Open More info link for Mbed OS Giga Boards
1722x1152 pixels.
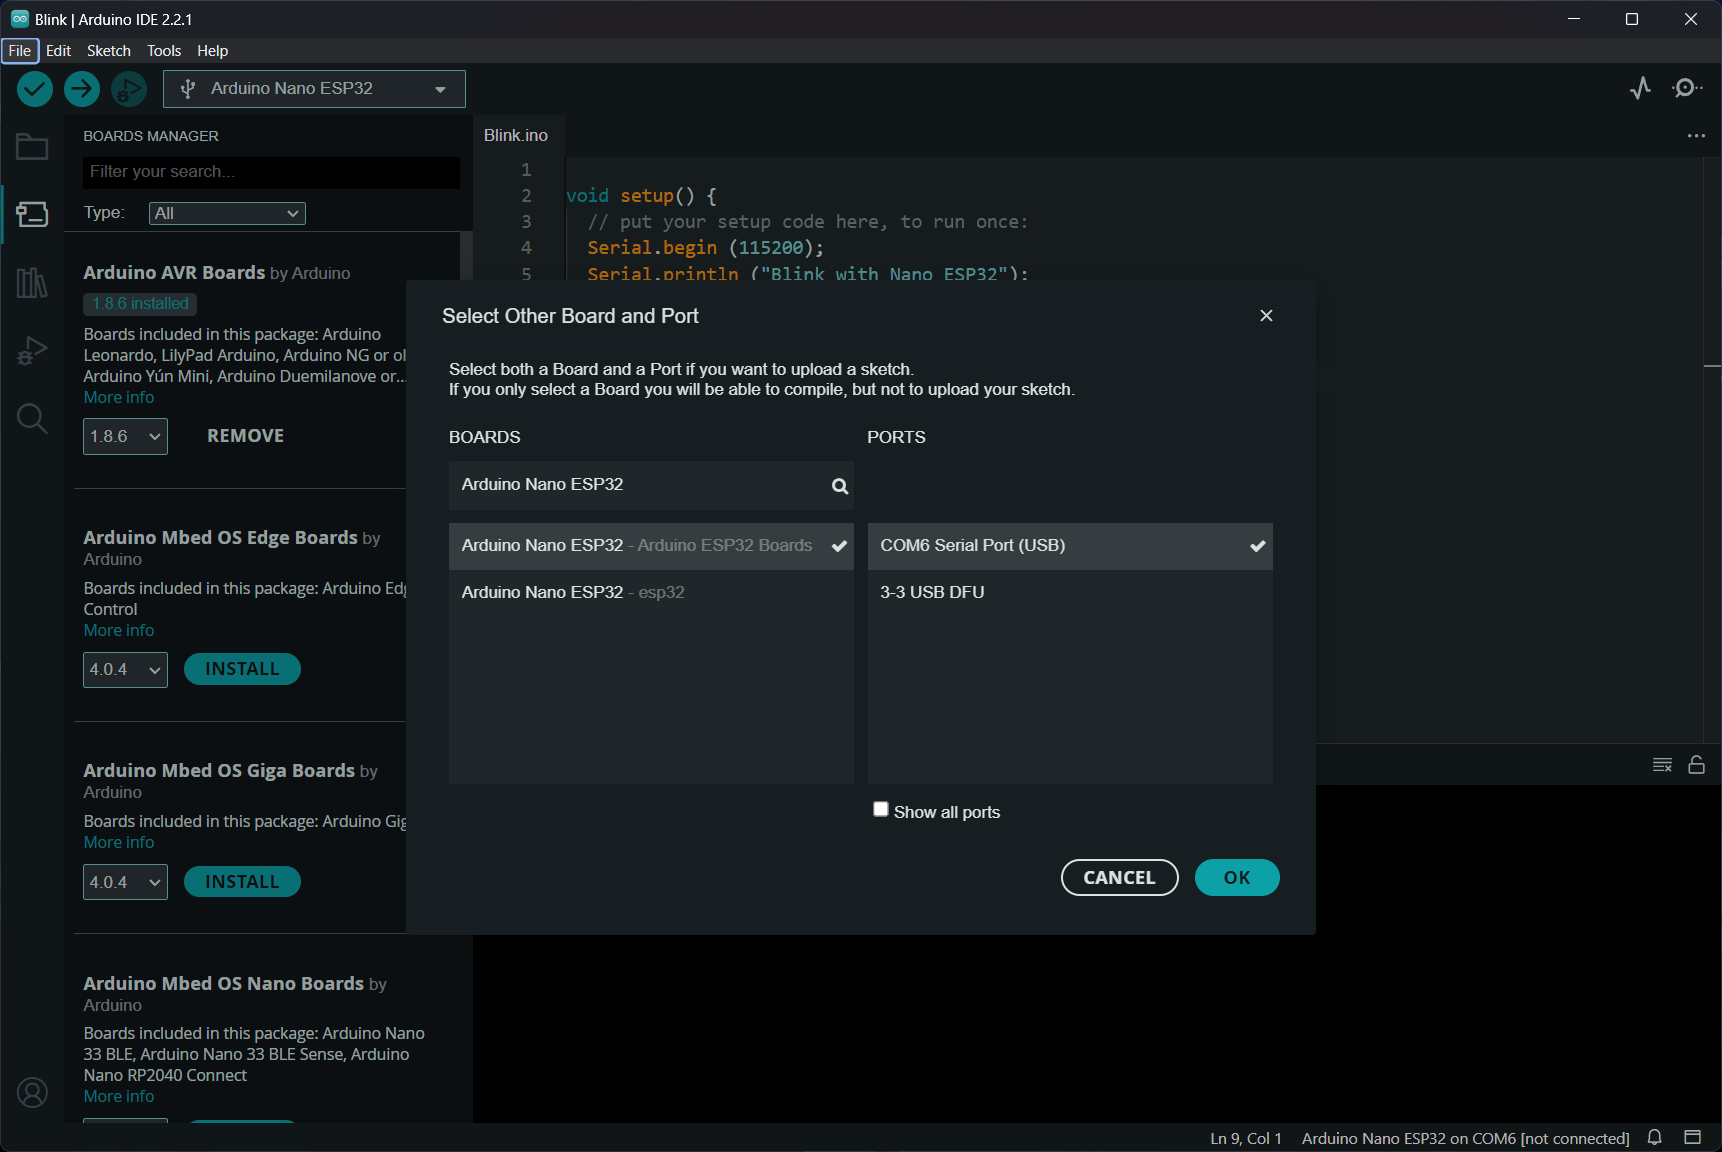coord(119,843)
